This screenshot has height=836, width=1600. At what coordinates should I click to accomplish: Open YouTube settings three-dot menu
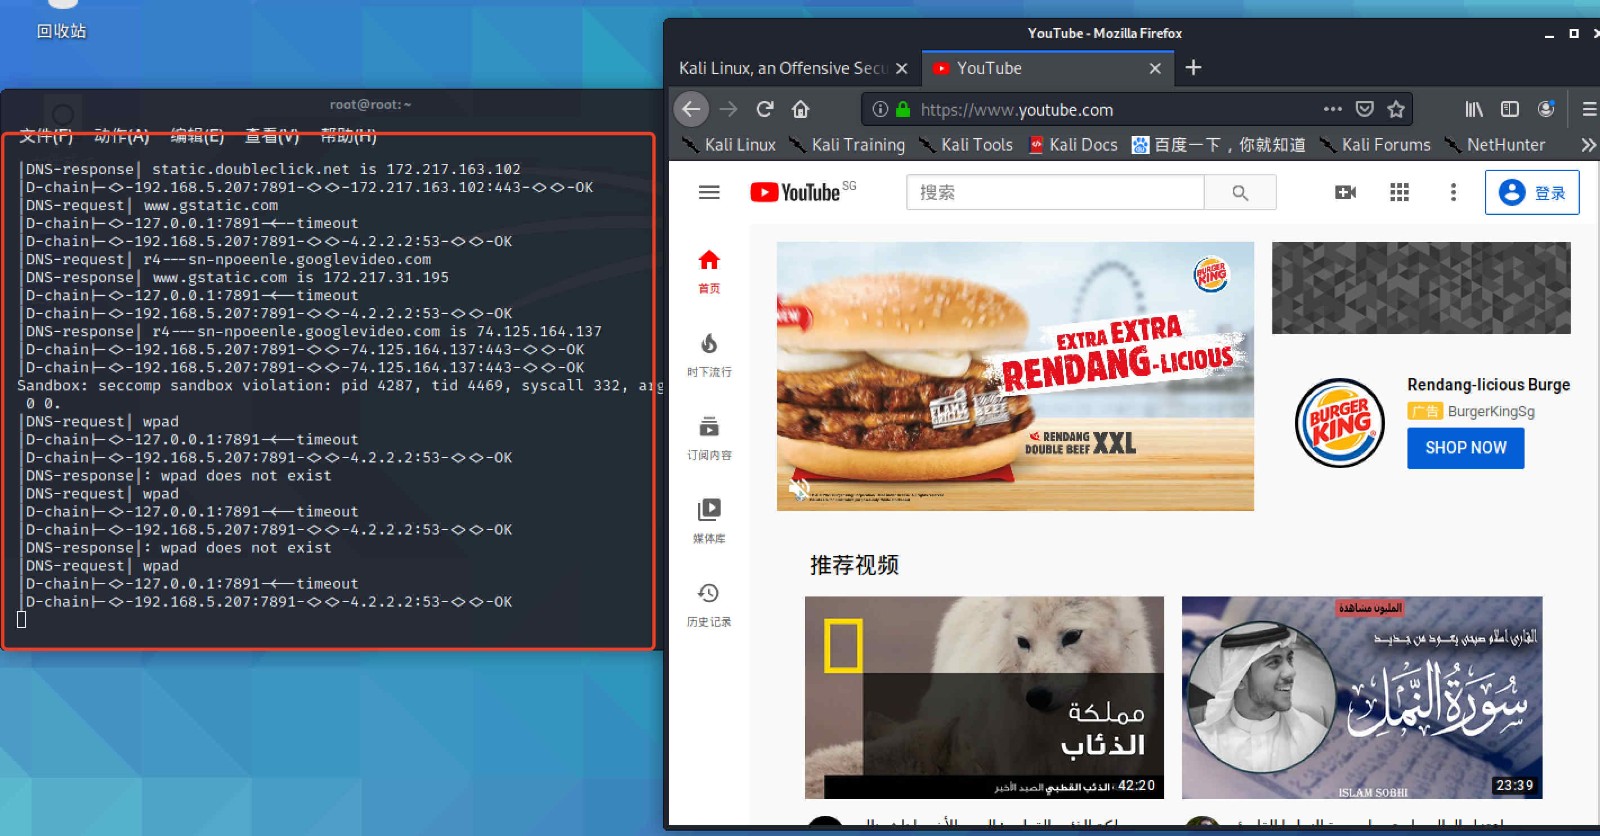(1453, 192)
